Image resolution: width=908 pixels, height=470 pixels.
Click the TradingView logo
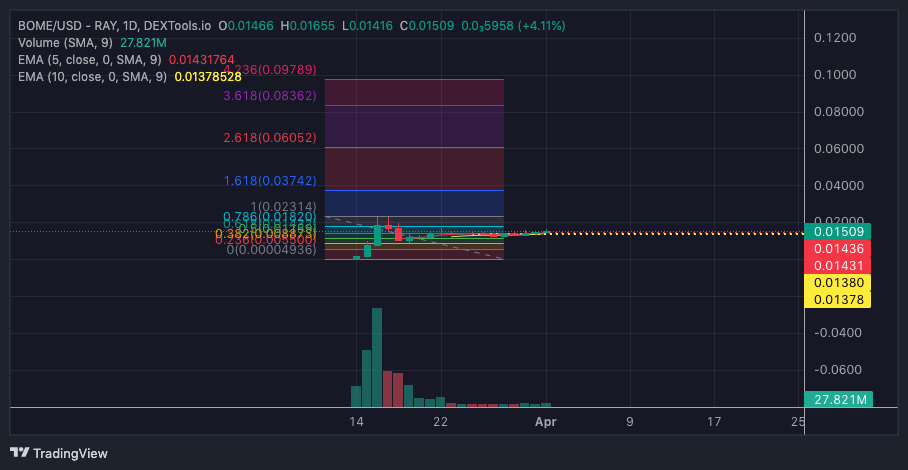click(x=59, y=453)
